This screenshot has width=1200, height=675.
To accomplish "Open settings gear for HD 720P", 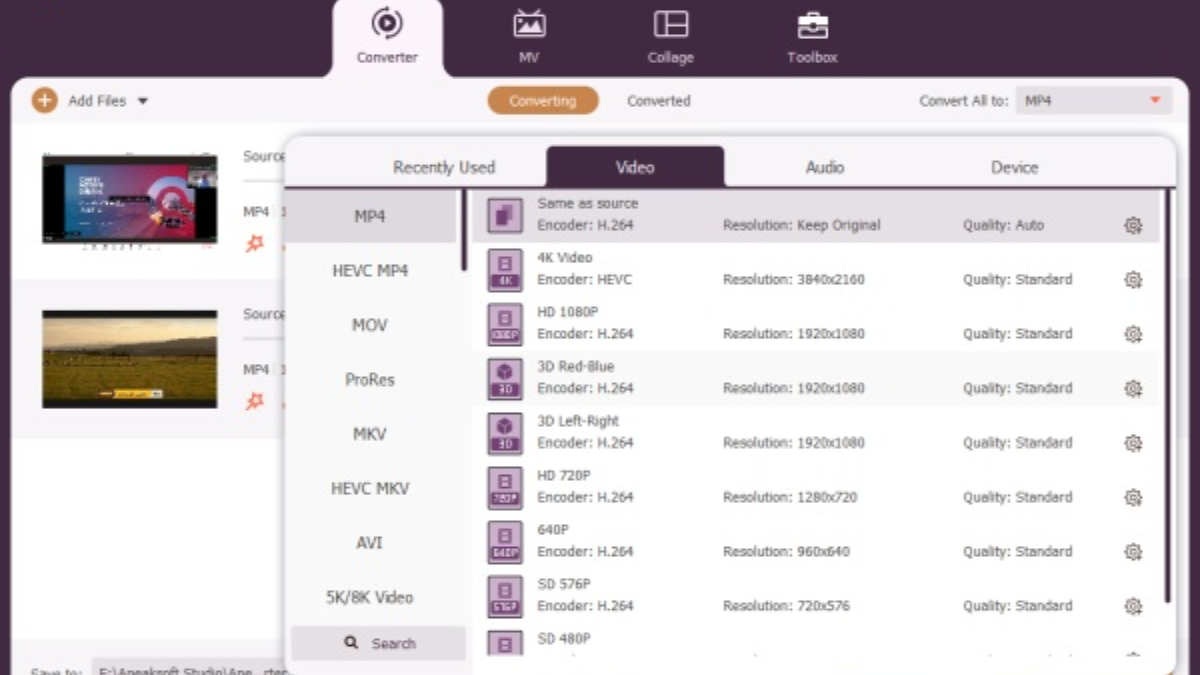I will [1133, 497].
